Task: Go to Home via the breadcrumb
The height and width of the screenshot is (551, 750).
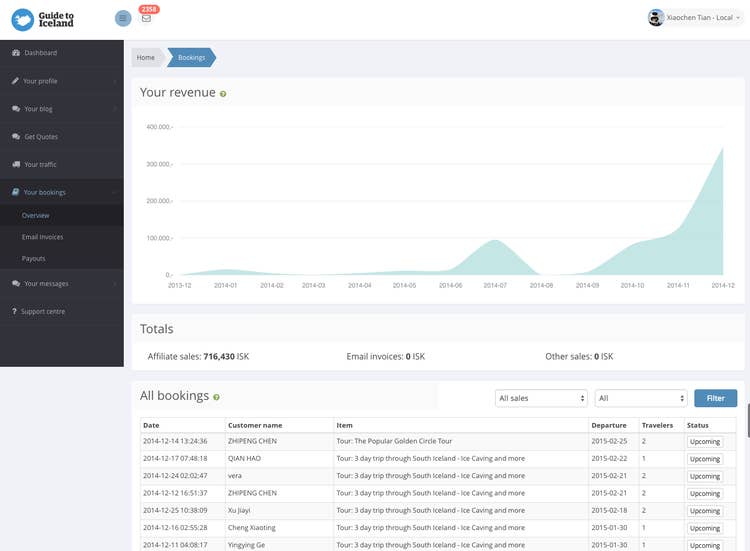Action: pyautogui.click(x=146, y=58)
